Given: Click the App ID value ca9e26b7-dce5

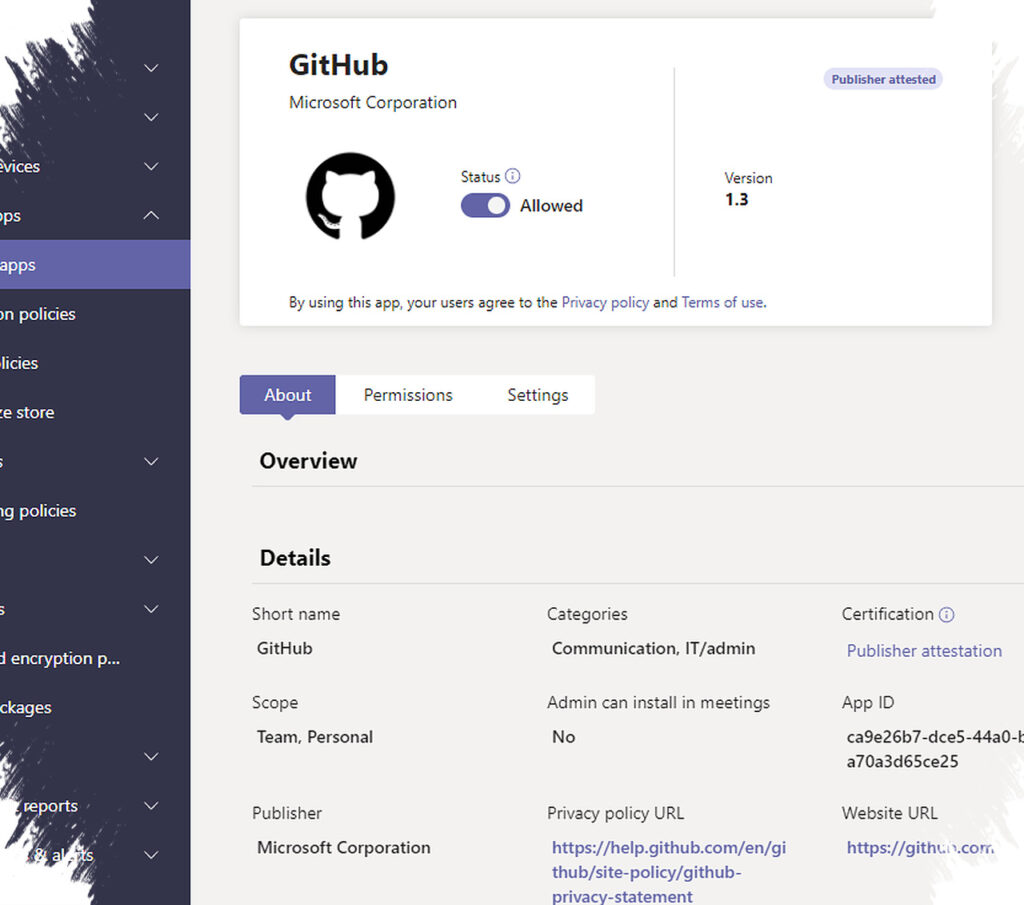Looking at the screenshot, I should [x=935, y=749].
